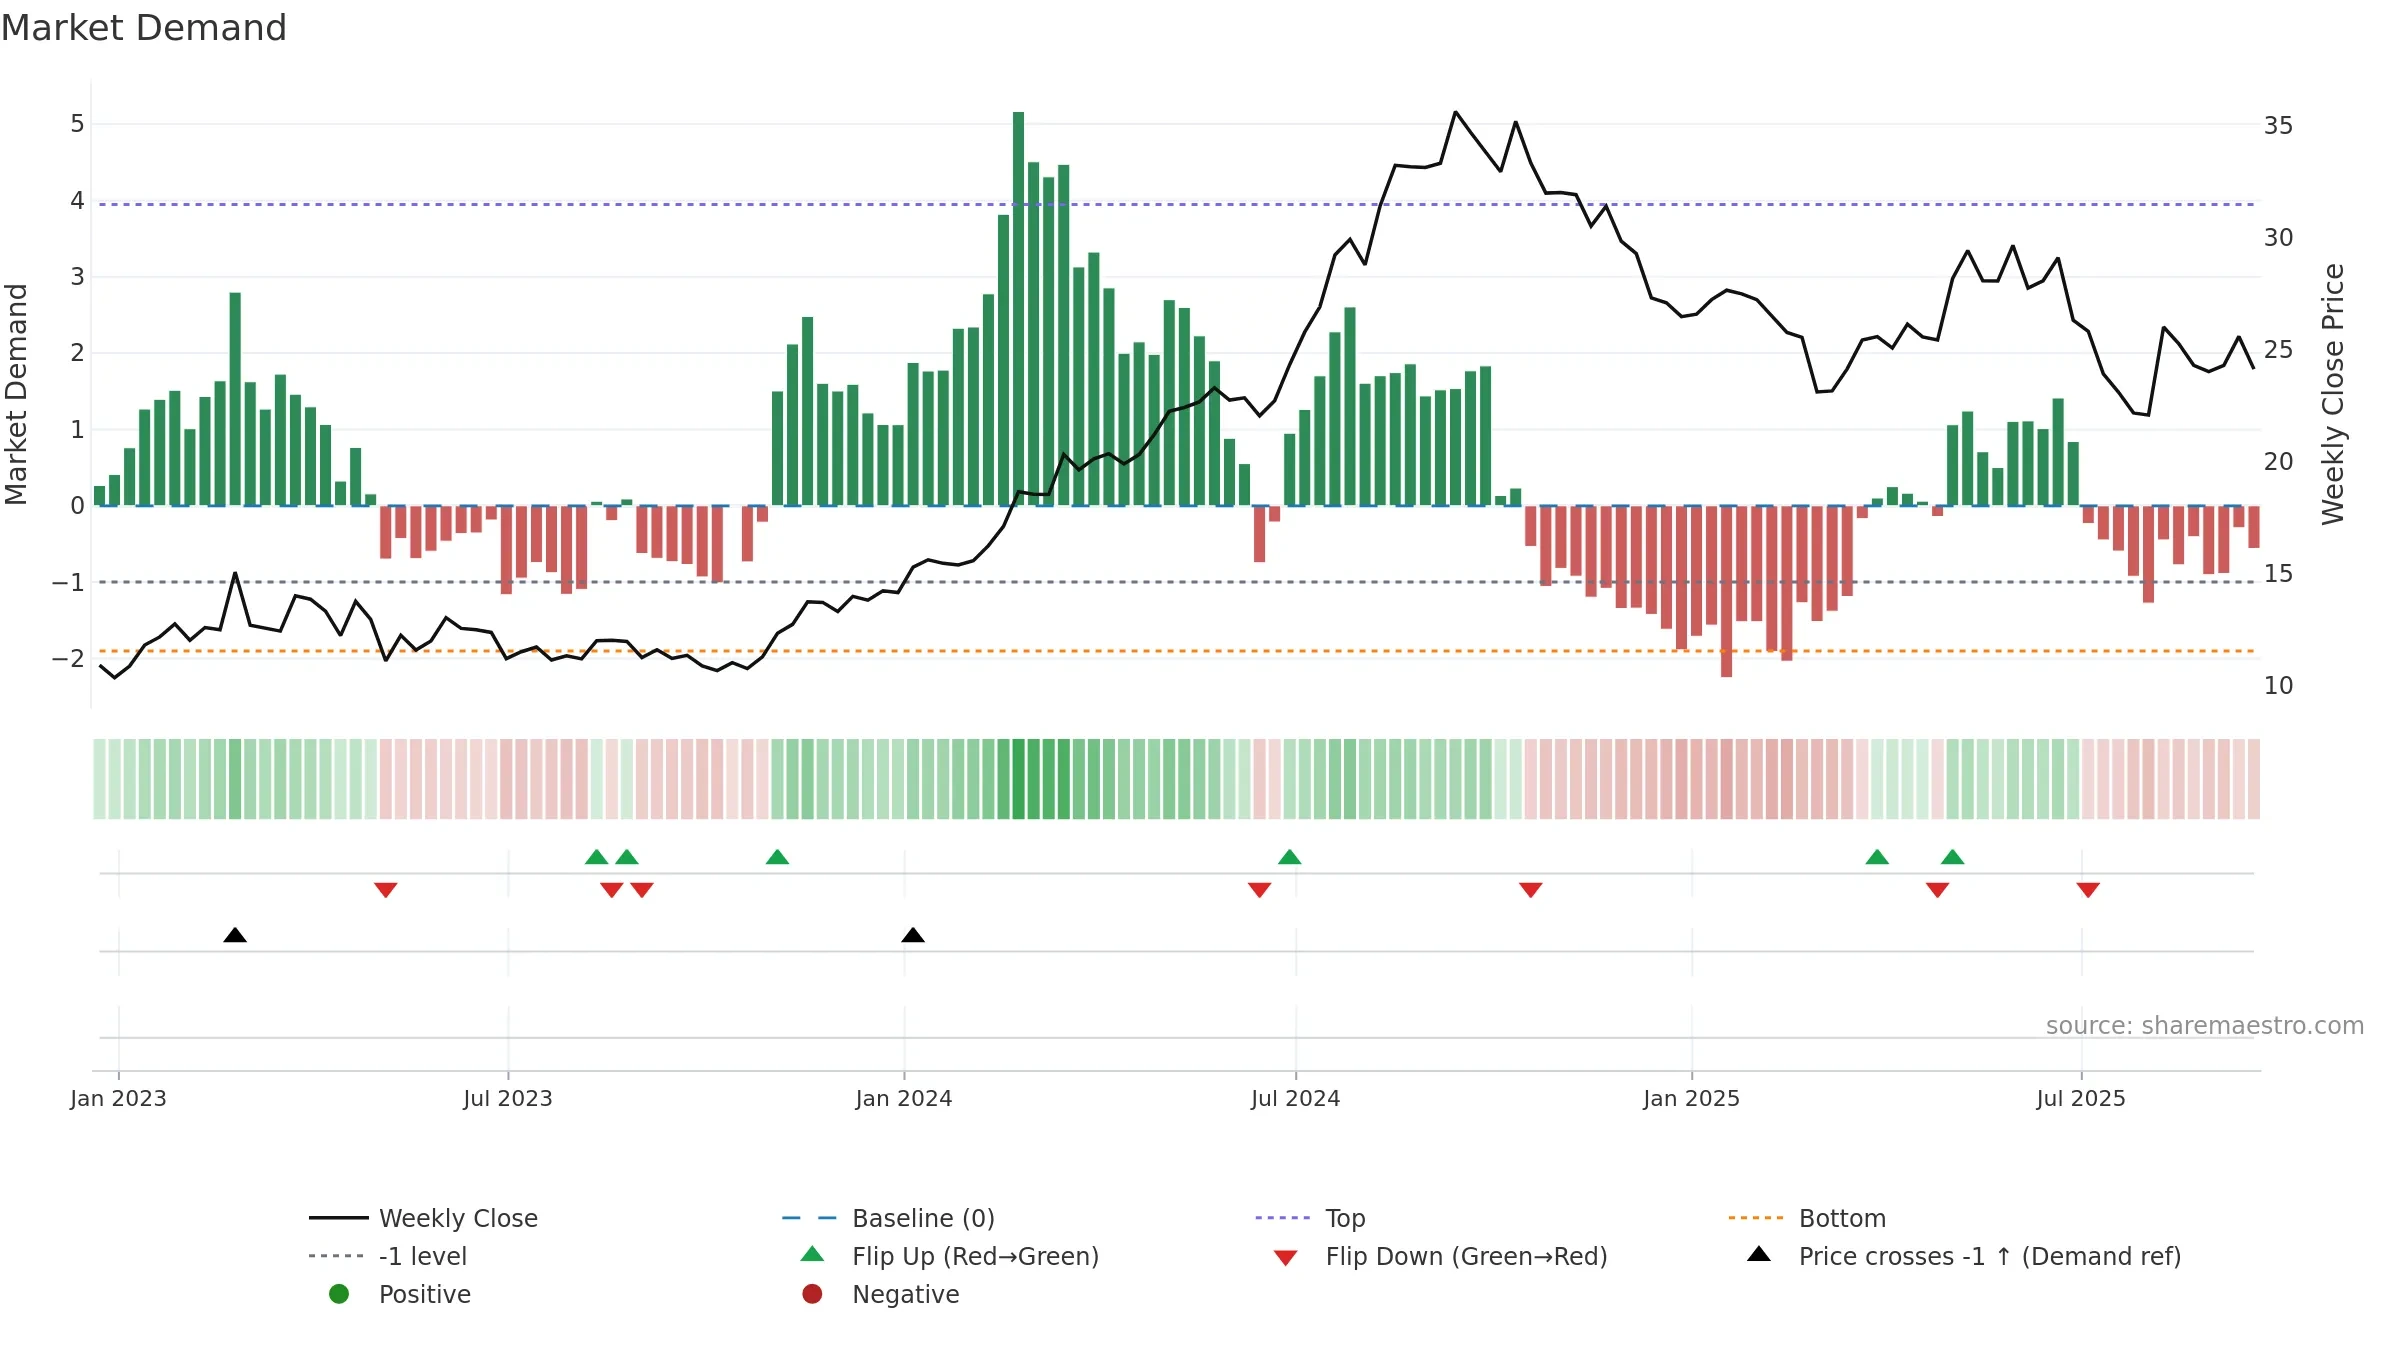Click the Jul 2025 x-axis label
The image size is (2400, 1350).
(x=2081, y=1098)
